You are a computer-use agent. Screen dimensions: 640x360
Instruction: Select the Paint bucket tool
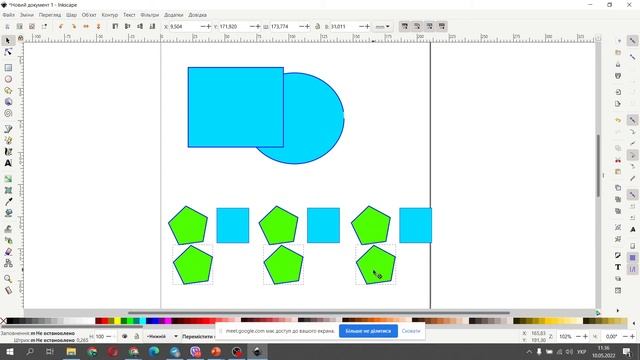click(8, 213)
